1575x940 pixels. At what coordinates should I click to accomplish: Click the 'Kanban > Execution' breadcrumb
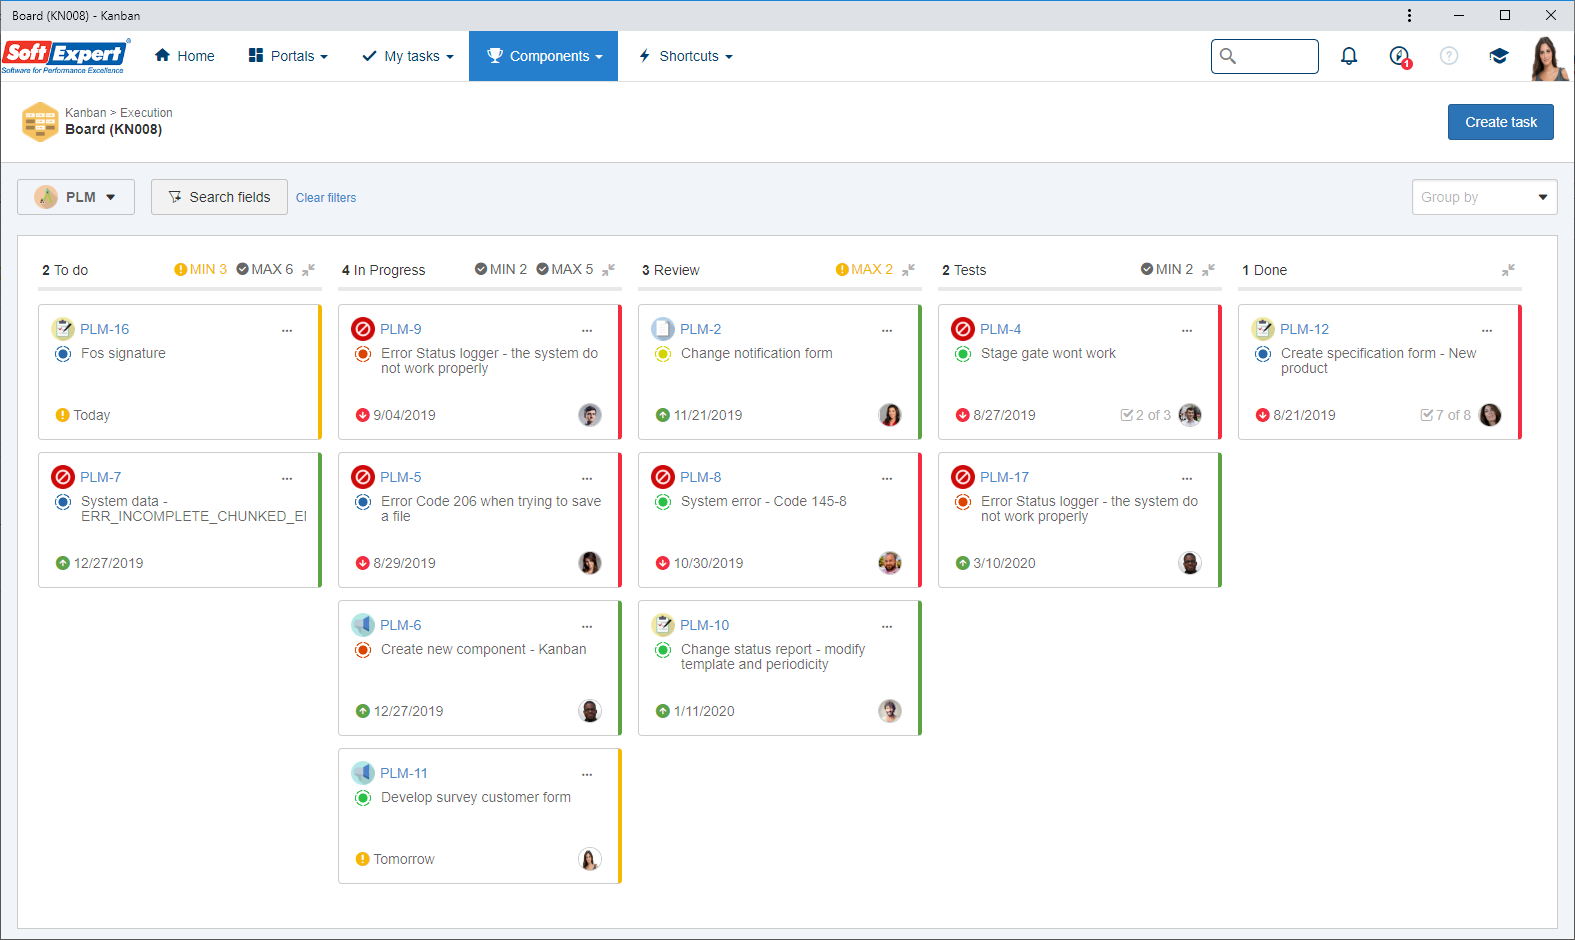119,113
